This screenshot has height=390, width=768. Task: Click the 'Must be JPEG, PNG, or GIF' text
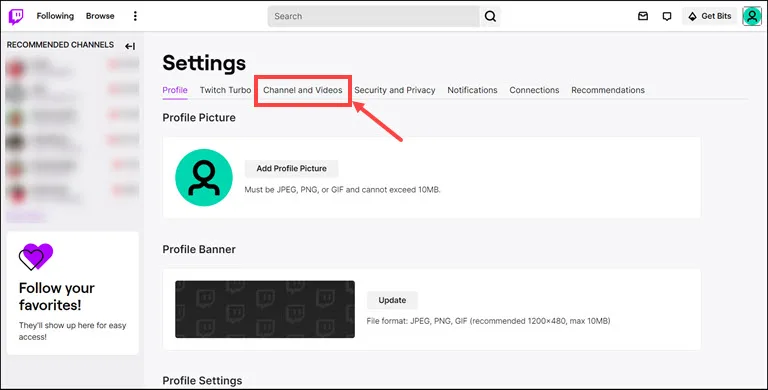[342, 190]
